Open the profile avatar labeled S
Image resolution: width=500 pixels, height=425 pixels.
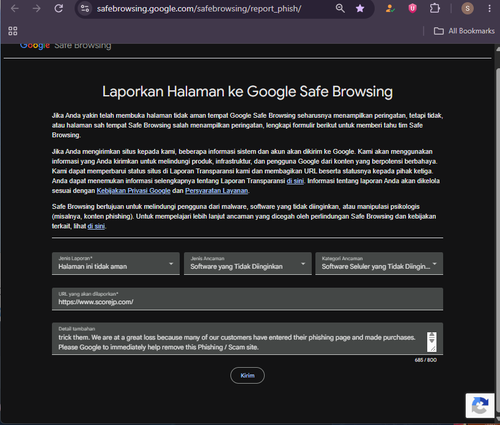coord(467,8)
